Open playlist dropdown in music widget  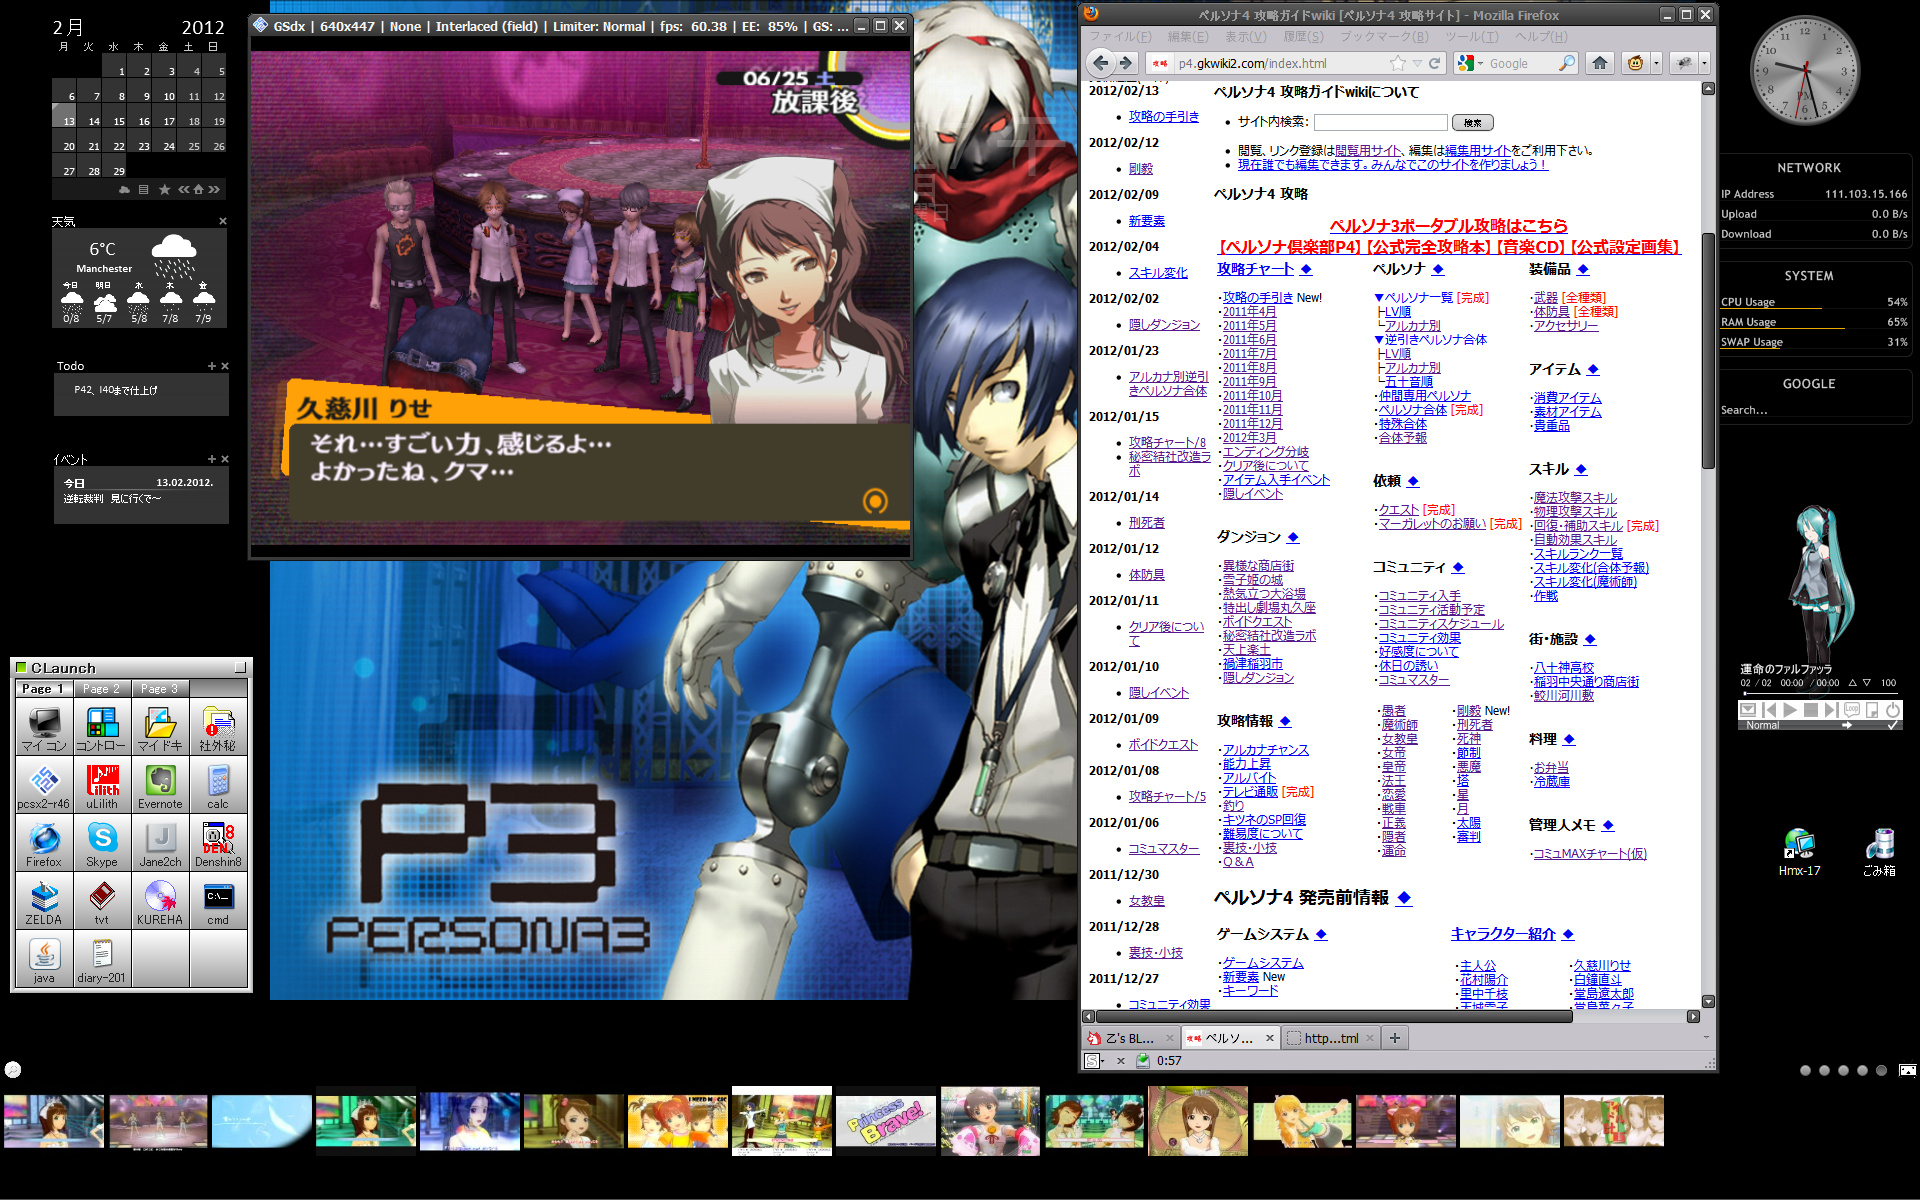(1748, 709)
